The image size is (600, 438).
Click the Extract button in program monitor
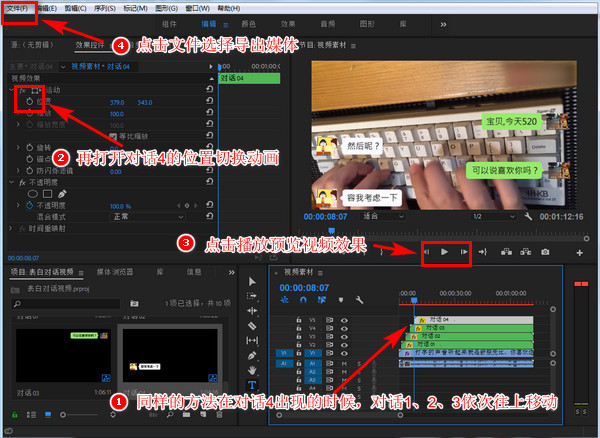point(526,251)
